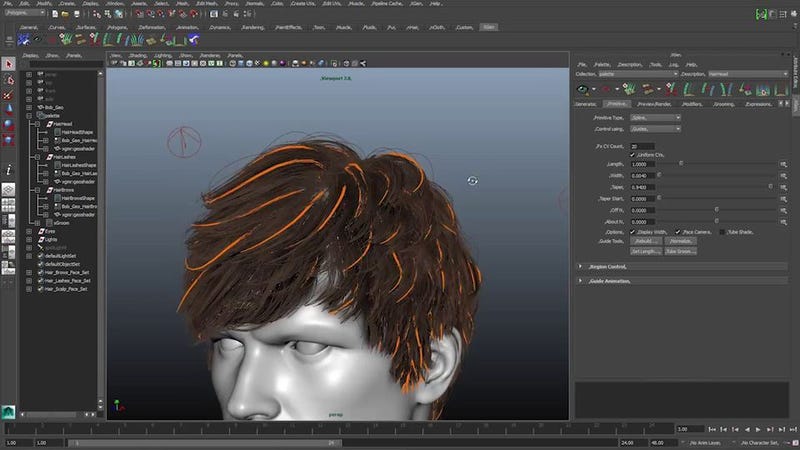Image resolution: width=800 pixels, height=450 pixels.
Task: Choose the Lasso select tool
Action: point(8,80)
